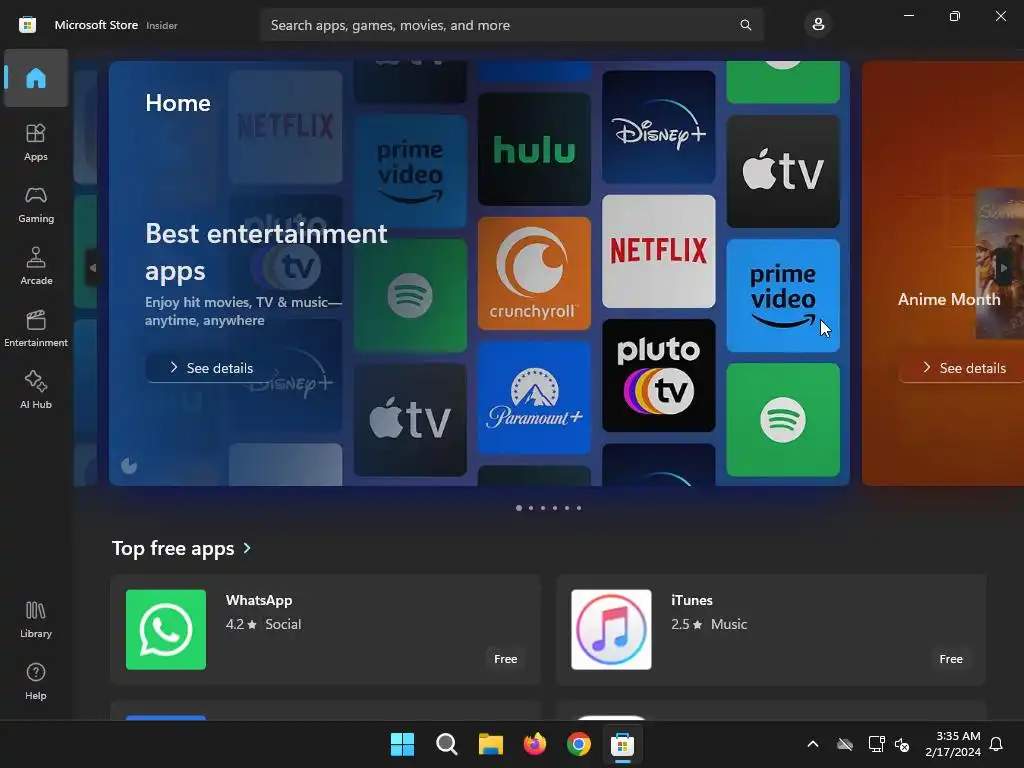Select the sixth carousel page dot
The width and height of the screenshot is (1024, 768).
(x=579, y=507)
